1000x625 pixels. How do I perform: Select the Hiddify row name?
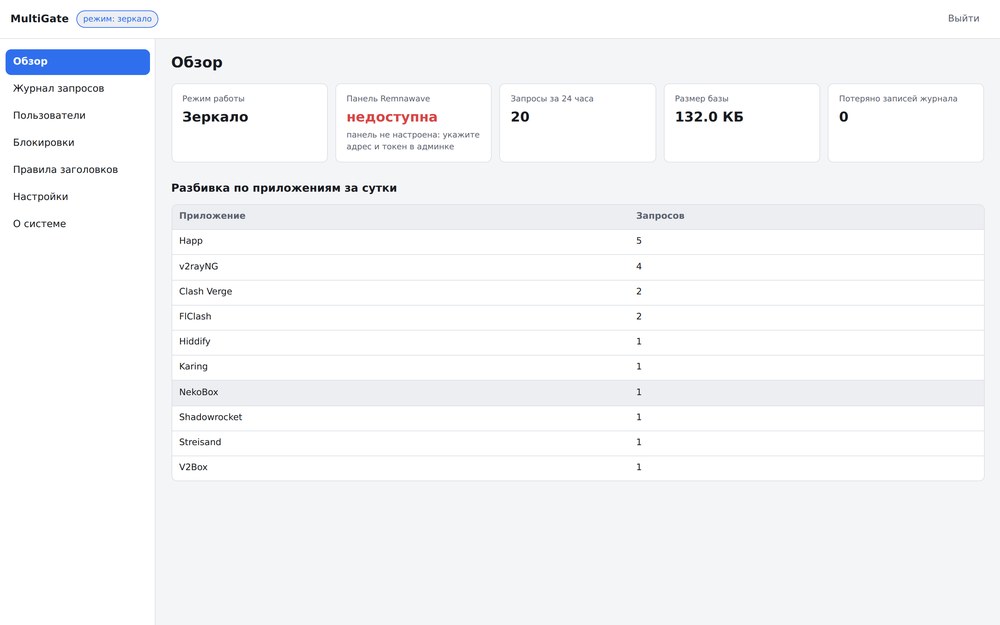(195, 342)
